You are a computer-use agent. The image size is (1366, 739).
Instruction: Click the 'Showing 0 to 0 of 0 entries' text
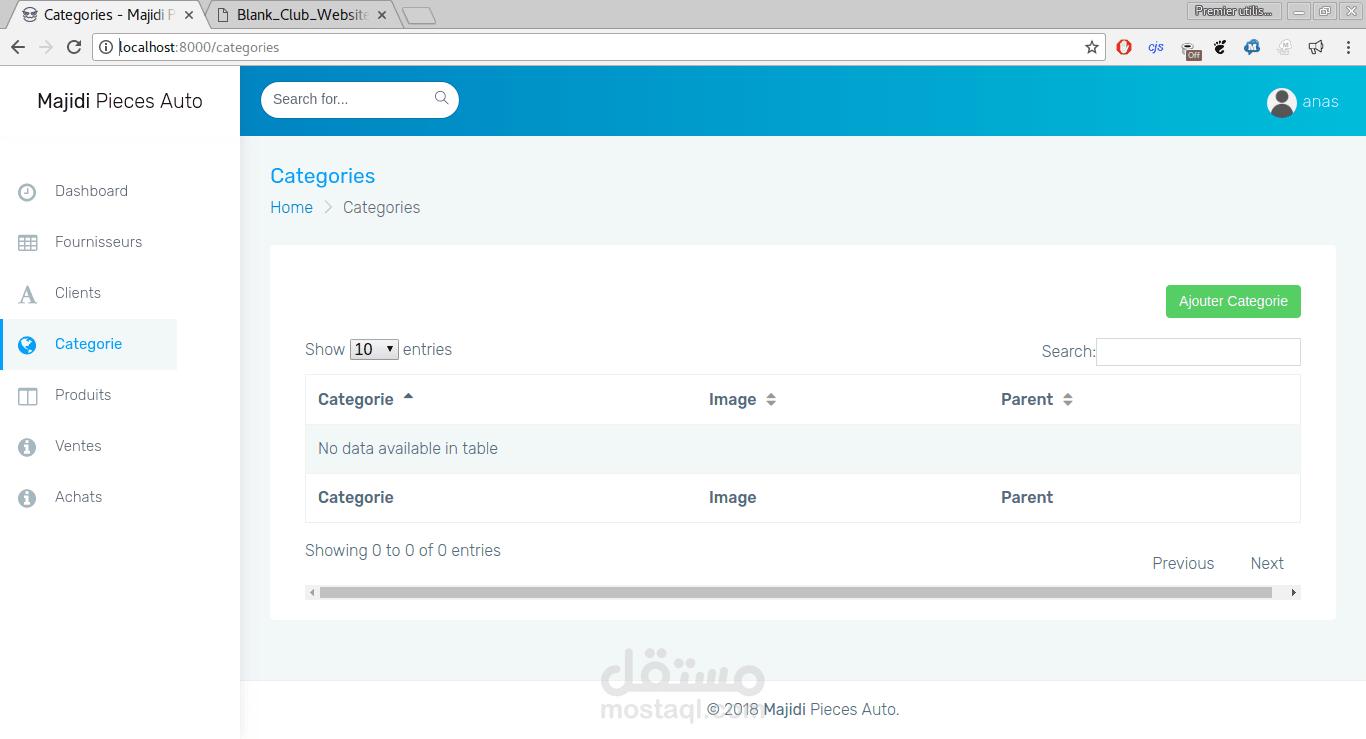[403, 550]
